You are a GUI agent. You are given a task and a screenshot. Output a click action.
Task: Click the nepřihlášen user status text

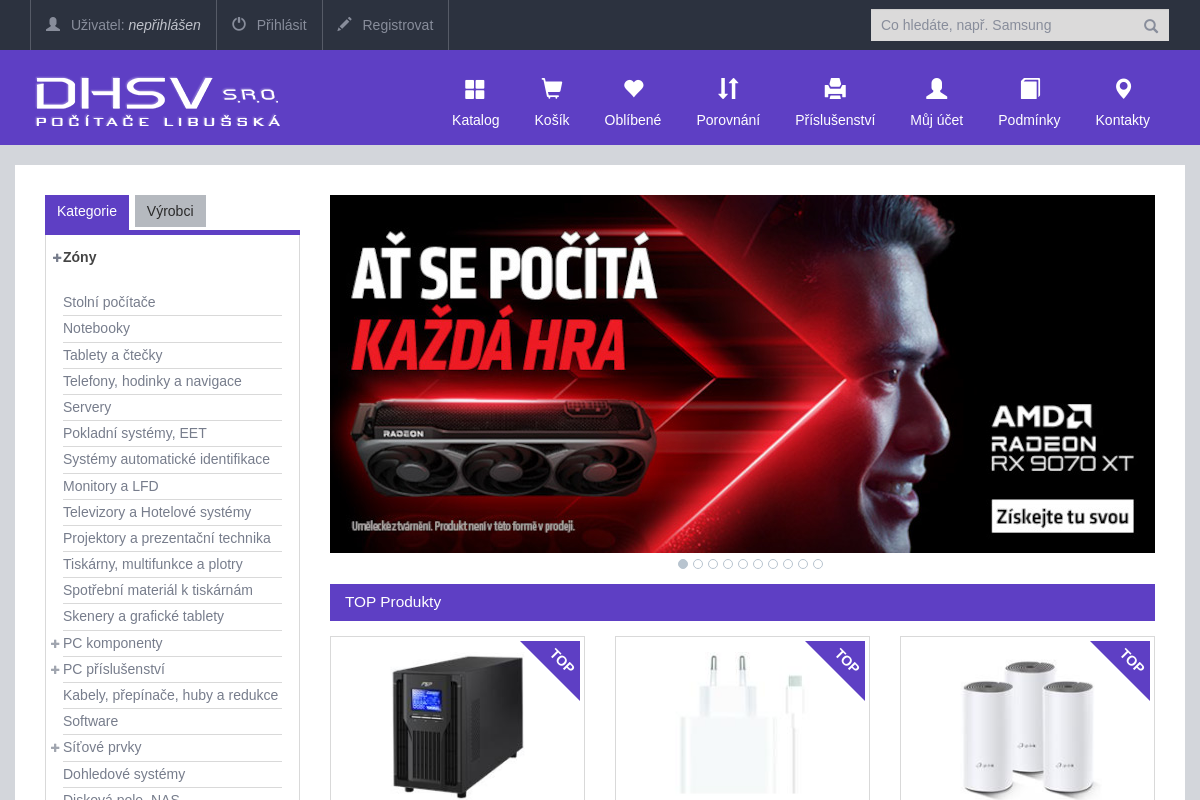coord(164,25)
